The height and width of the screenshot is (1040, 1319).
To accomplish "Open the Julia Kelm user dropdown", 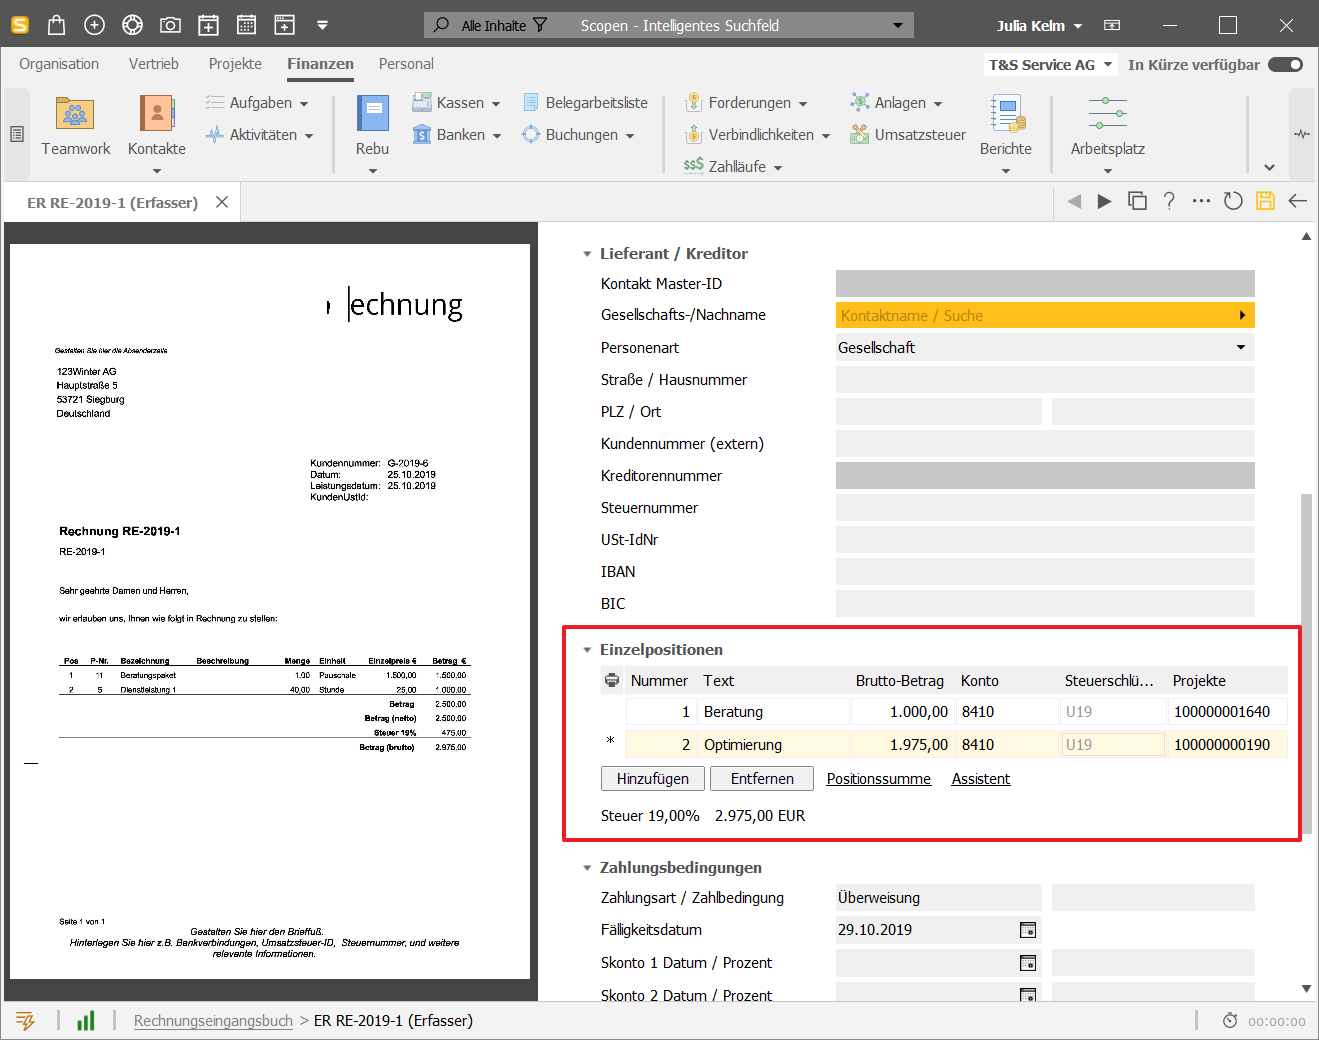I will click(x=1078, y=26).
